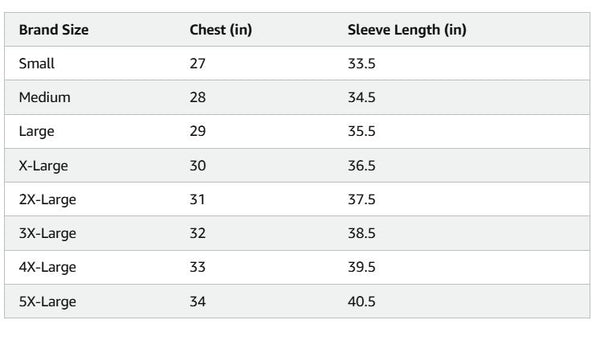
Task: Click the sleeve length value 40.5
Action: pos(362,302)
